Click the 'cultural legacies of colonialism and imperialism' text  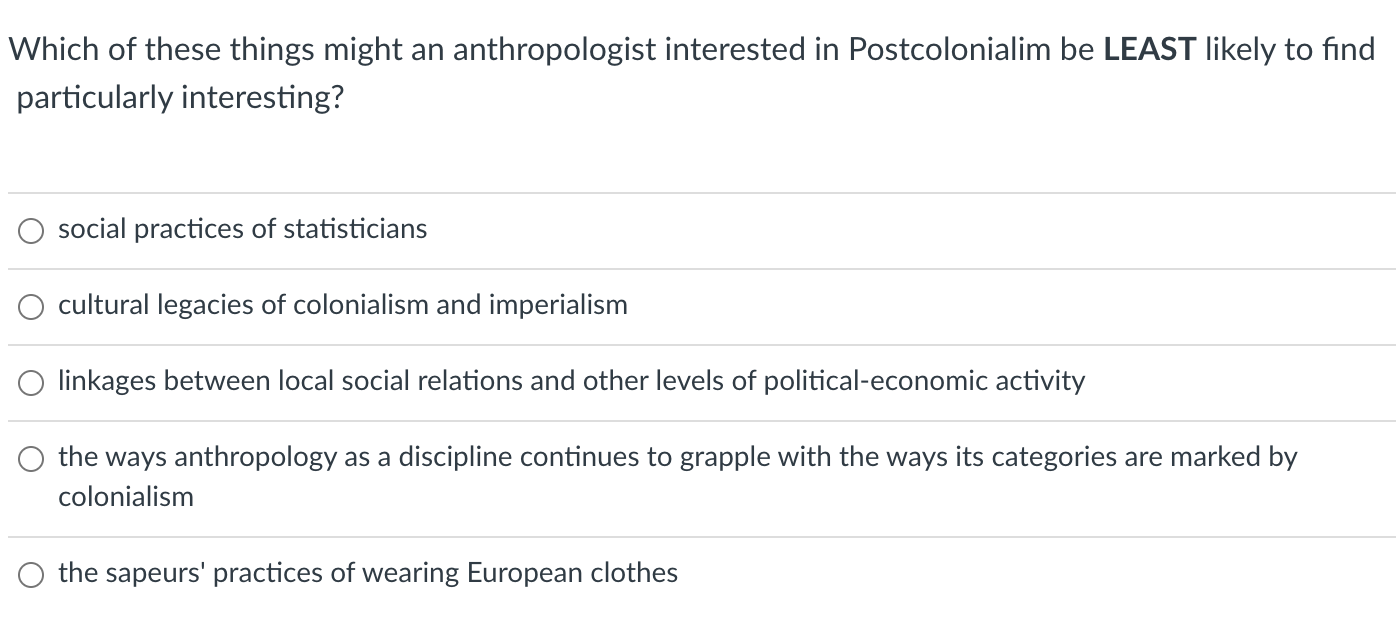coord(342,305)
